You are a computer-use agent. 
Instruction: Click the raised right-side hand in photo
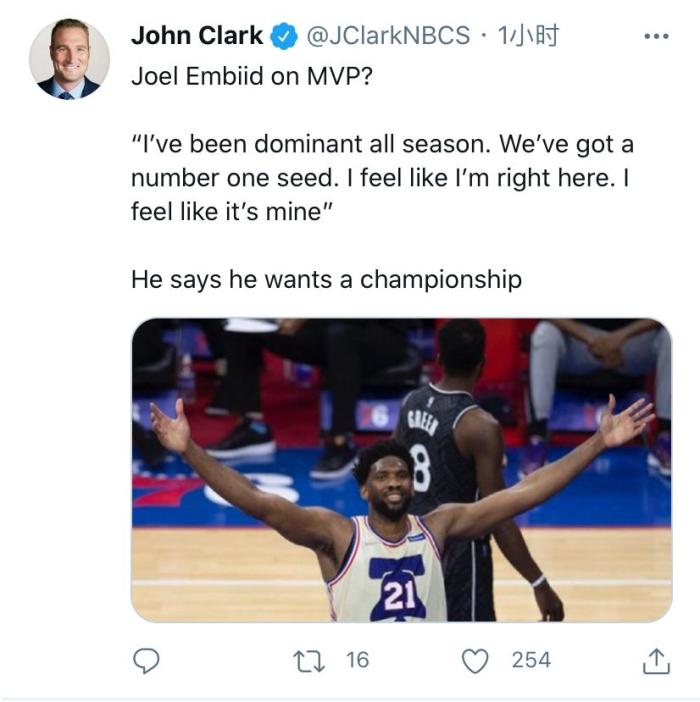point(627,422)
